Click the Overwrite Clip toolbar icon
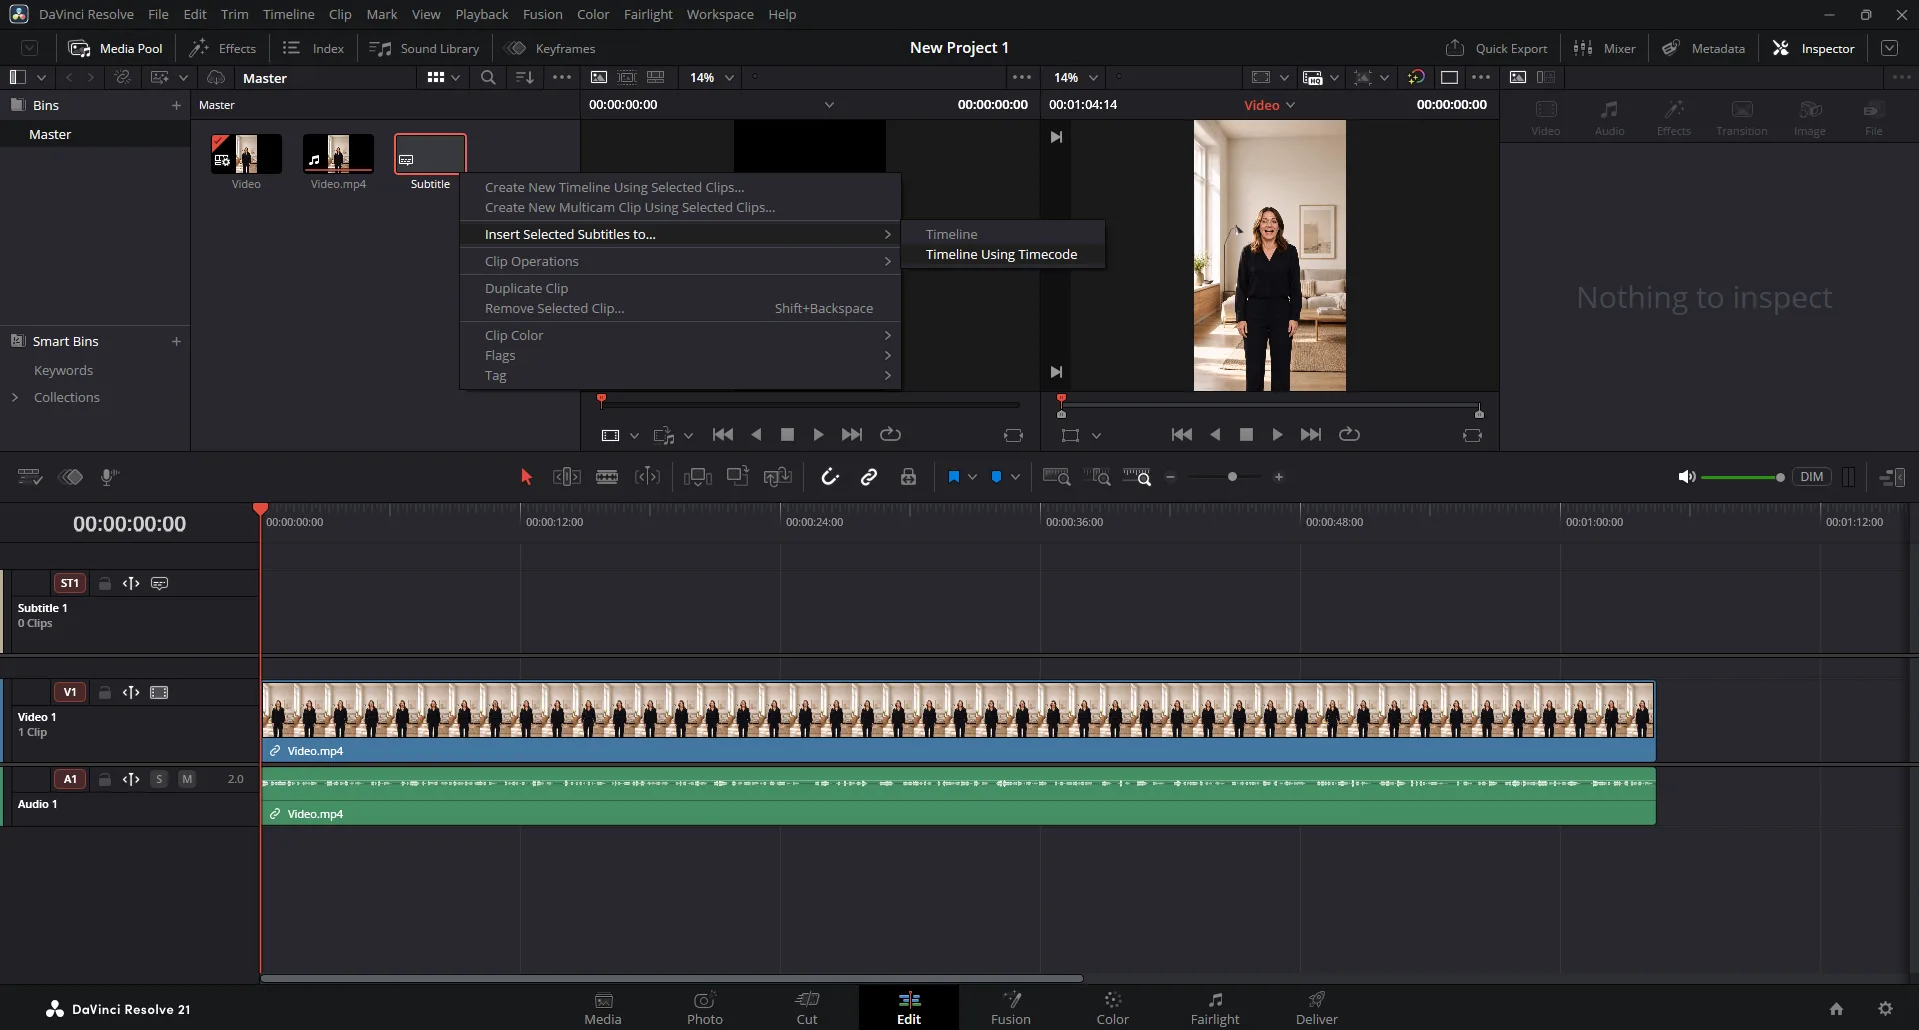This screenshot has height=1030, width=1919. [738, 477]
